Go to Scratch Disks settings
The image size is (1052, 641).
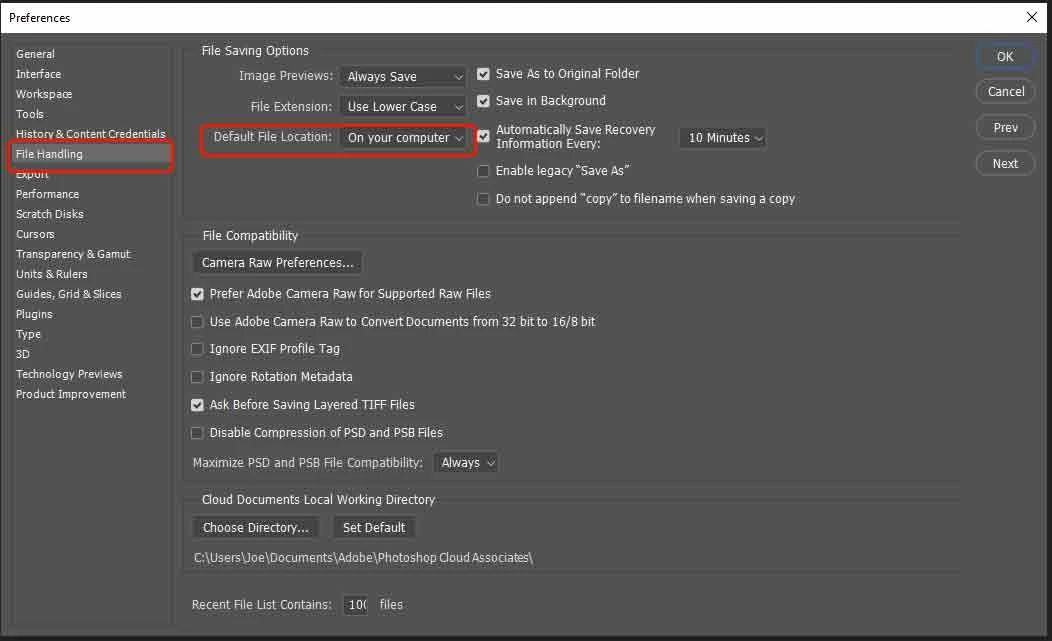pyautogui.click(x=50, y=214)
